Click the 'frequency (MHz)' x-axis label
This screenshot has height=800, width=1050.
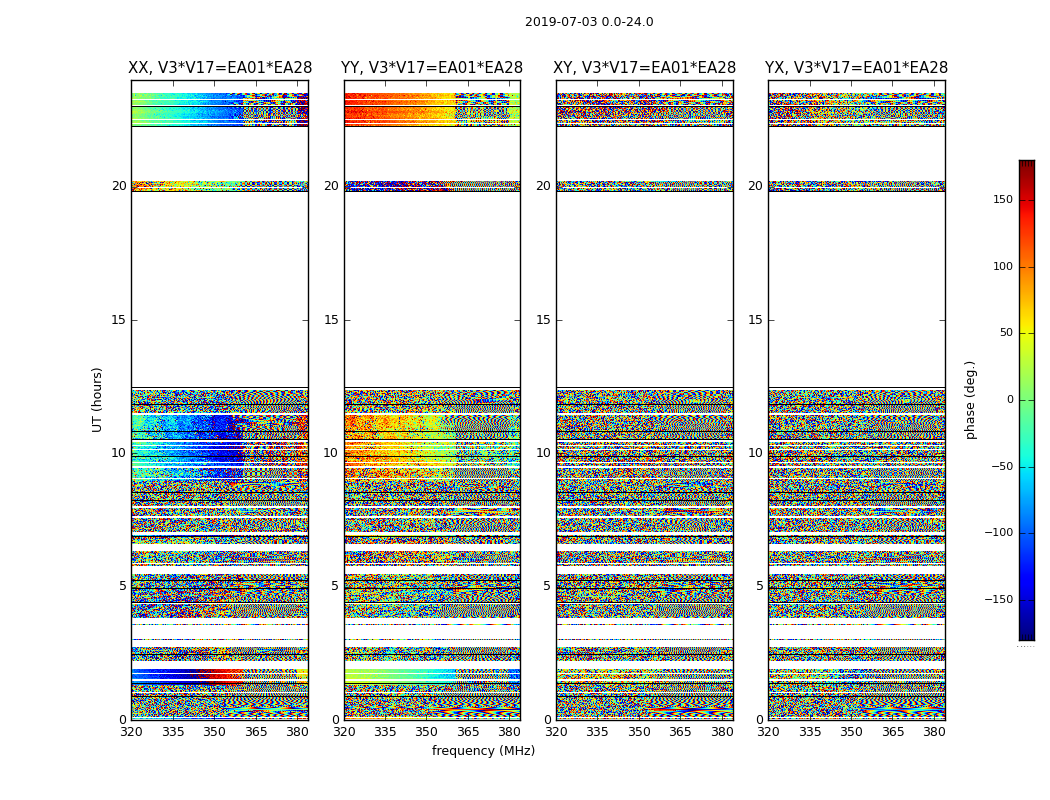483,750
